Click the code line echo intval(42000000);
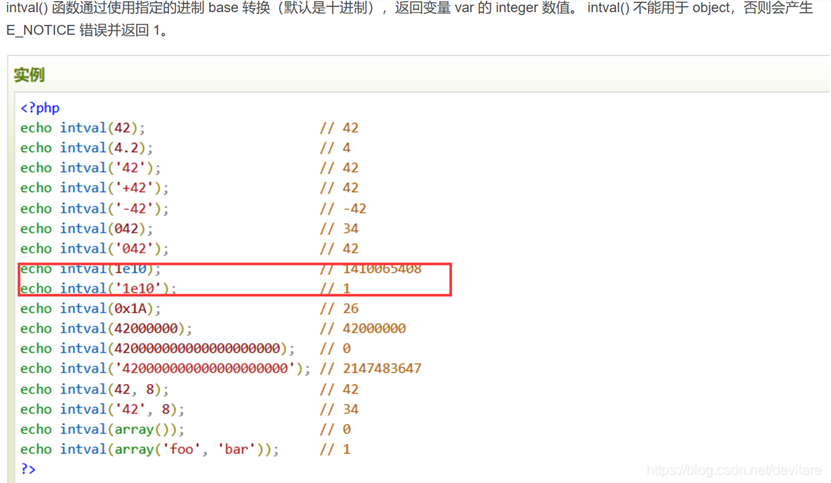Viewport: 831px width, 483px height. coord(106,328)
